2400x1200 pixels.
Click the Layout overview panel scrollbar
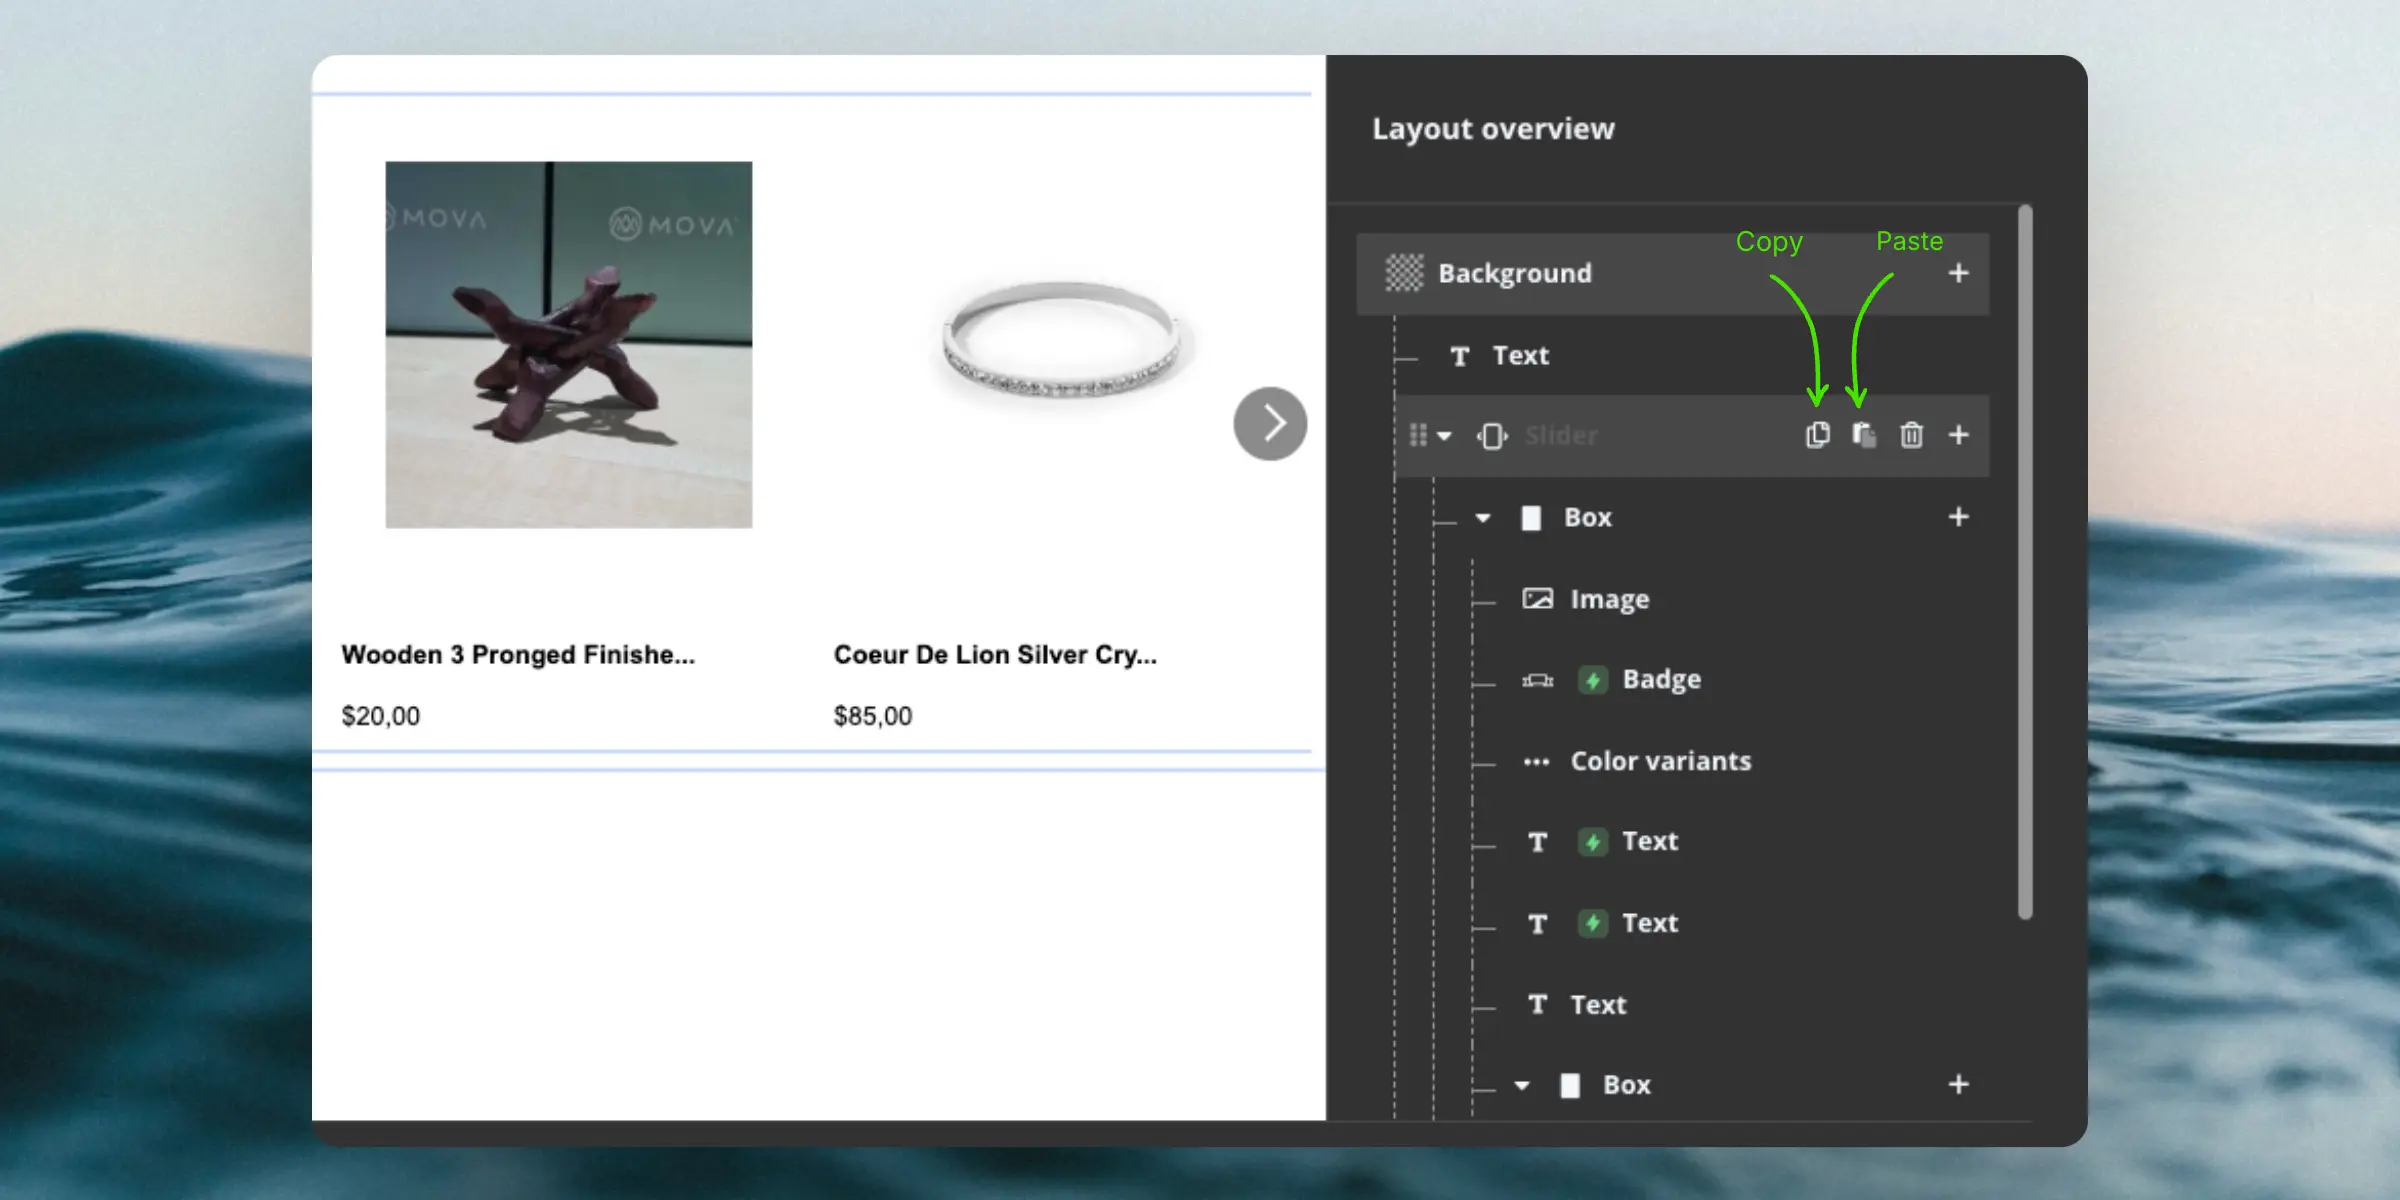click(2025, 560)
